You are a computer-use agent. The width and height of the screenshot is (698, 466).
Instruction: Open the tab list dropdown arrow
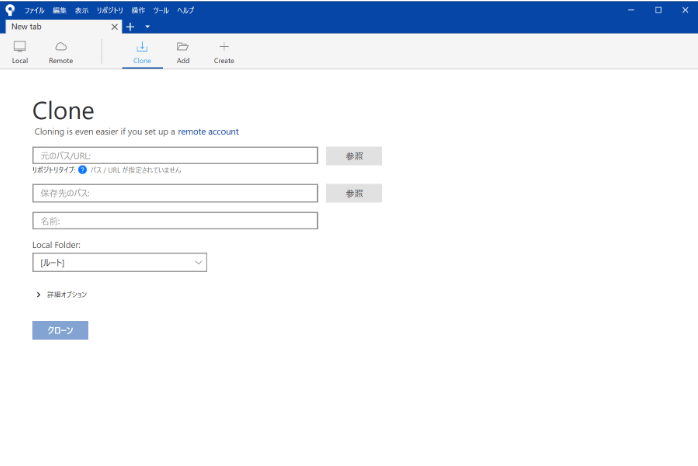(147, 26)
